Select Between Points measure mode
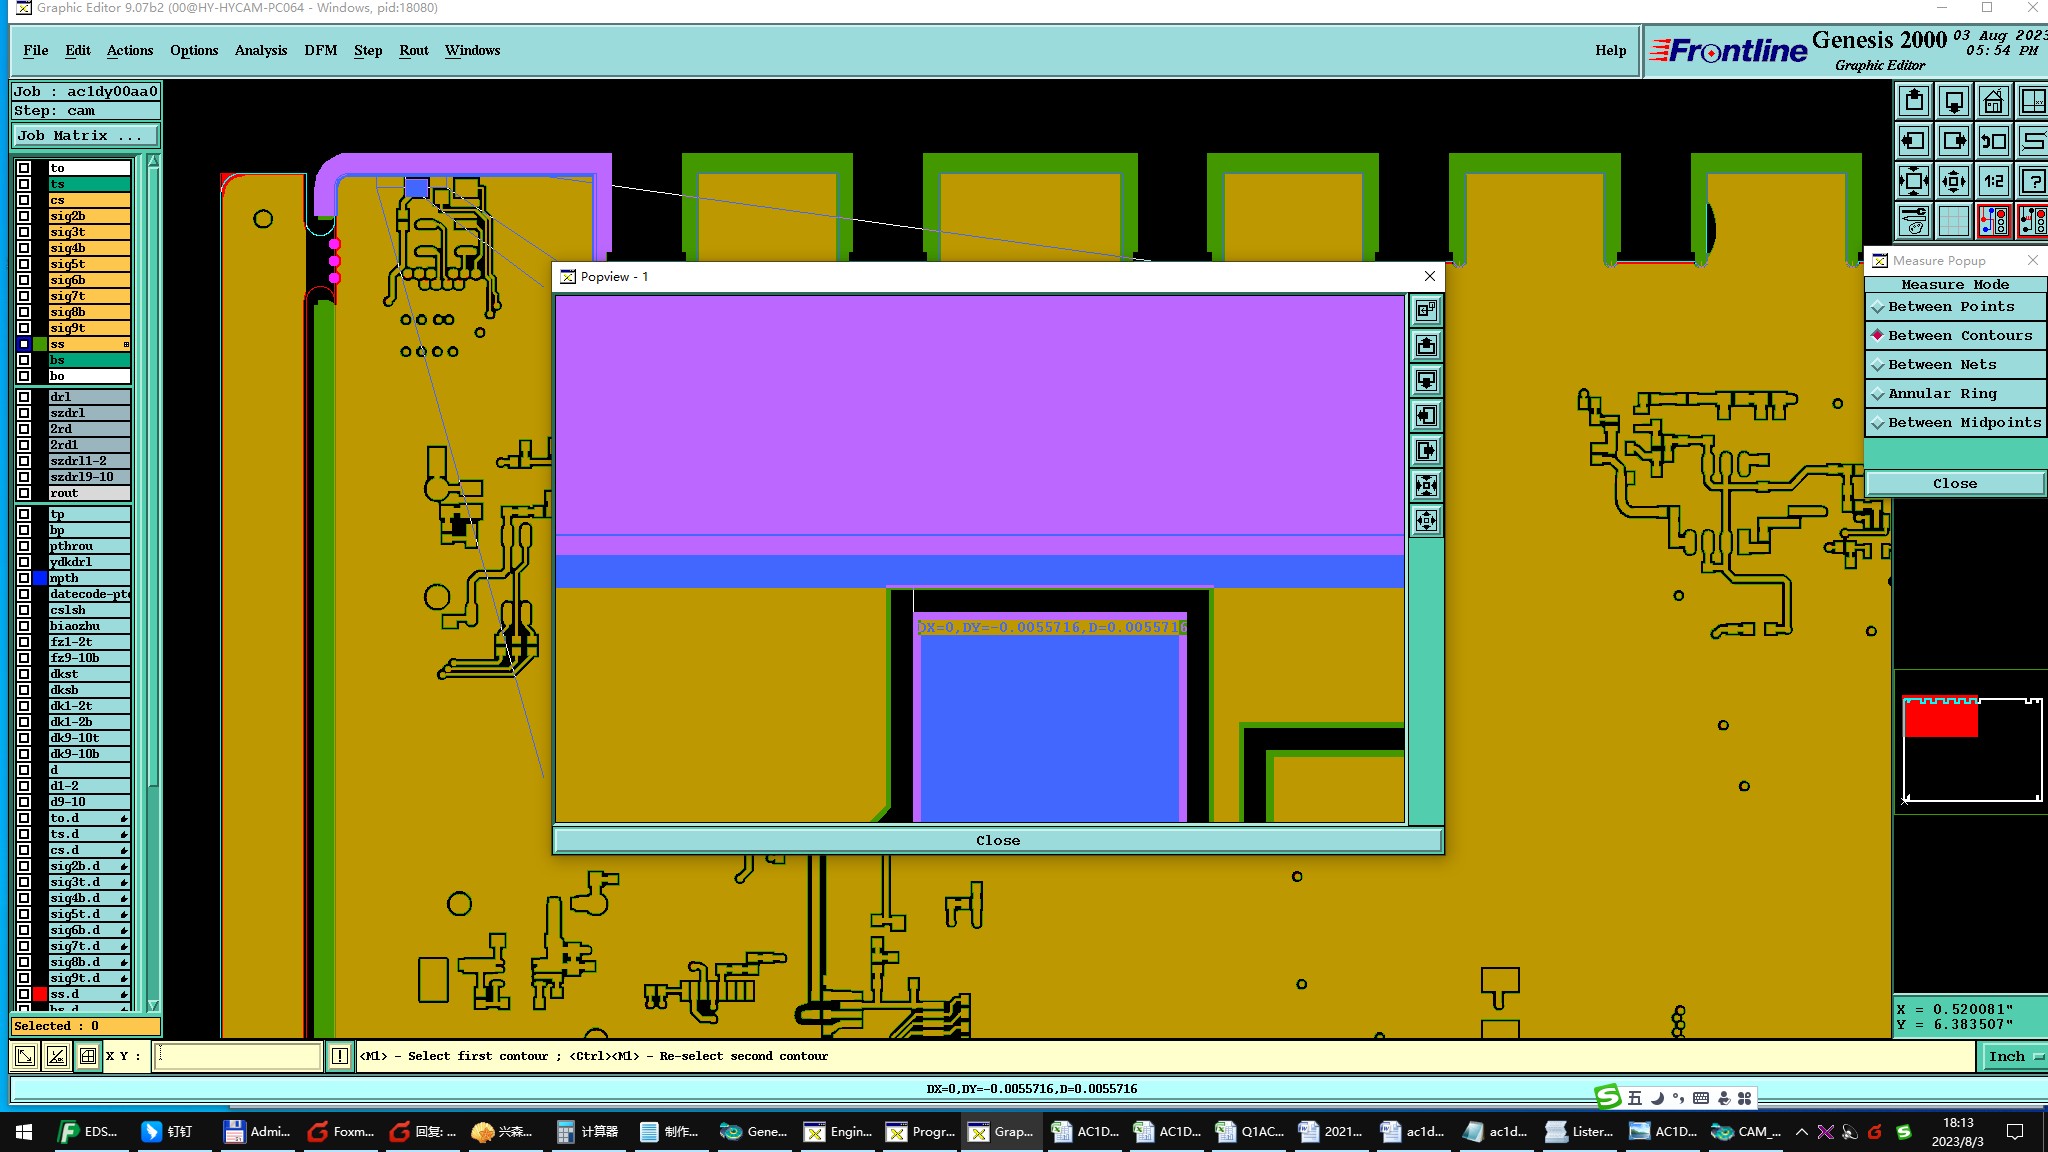The image size is (2048, 1152). pyautogui.click(x=1951, y=307)
